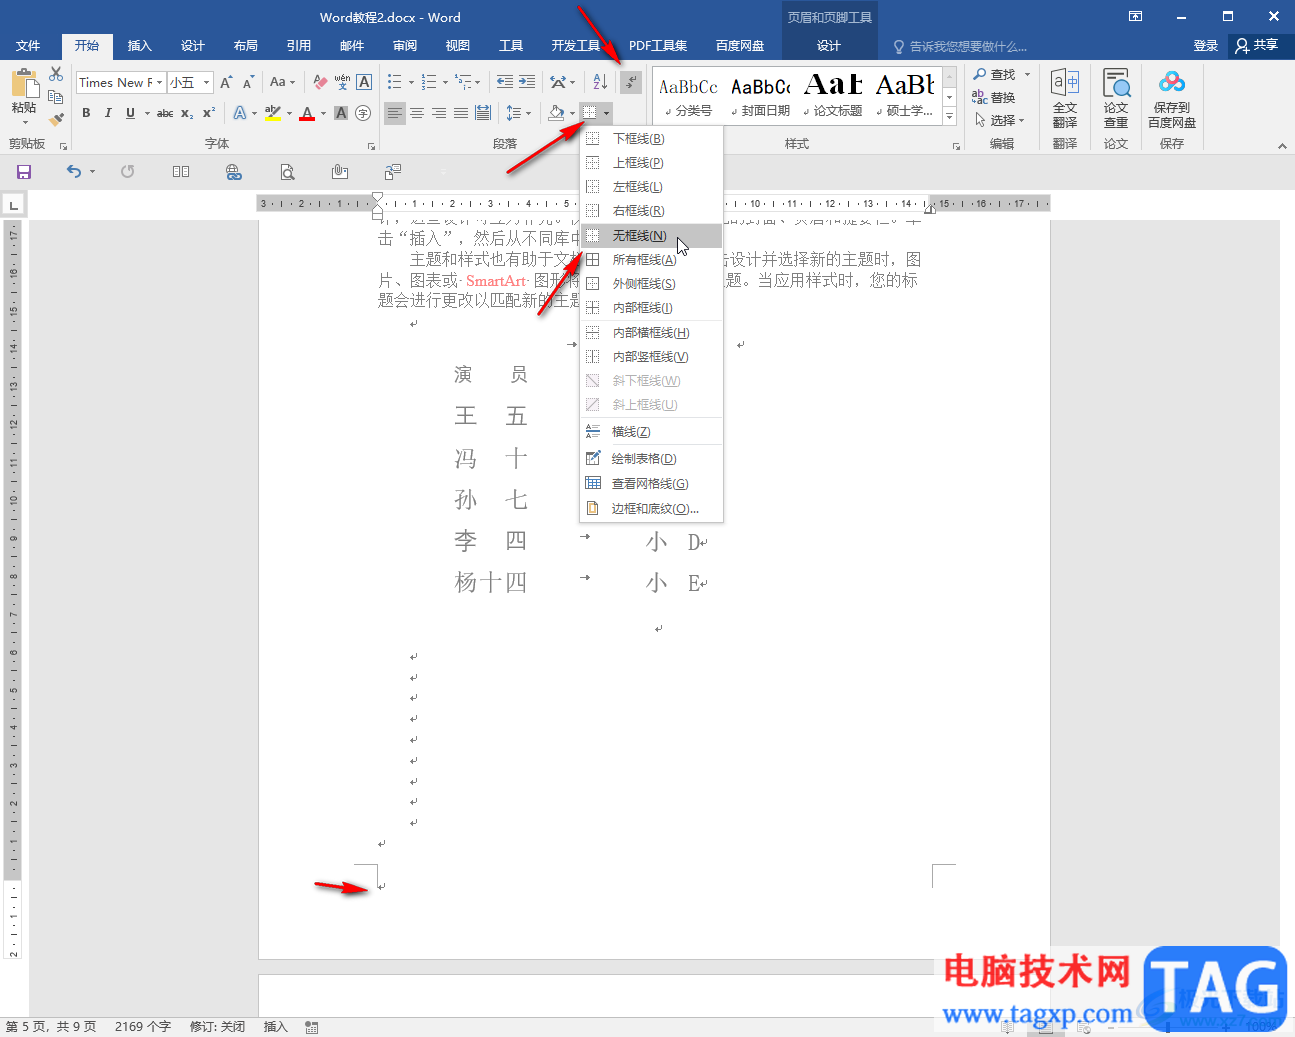Align paragraph text to the right
Image resolution: width=1295 pixels, height=1037 pixels.
(439, 113)
